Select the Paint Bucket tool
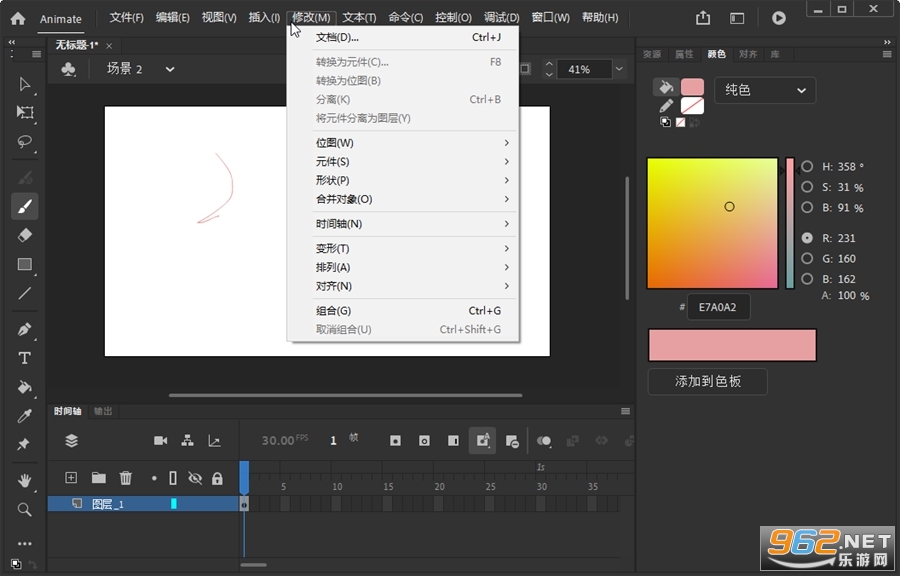The width and height of the screenshot is (900, 576). coord(24,387)
